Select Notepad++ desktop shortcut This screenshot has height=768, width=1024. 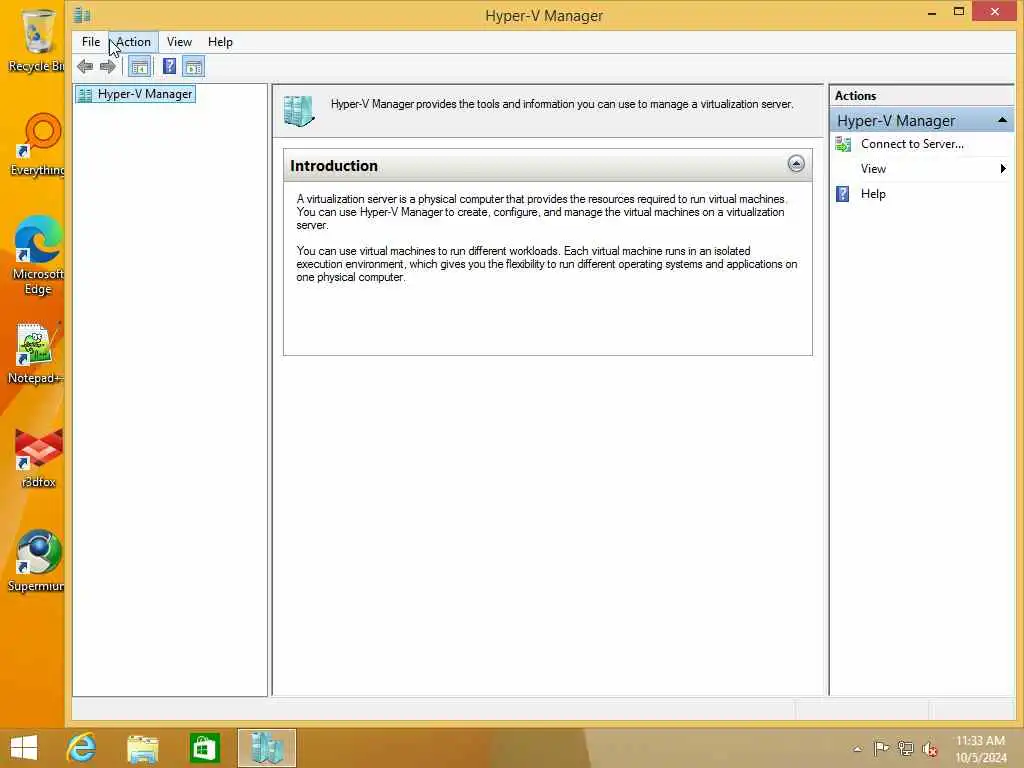tap(36, 353)
